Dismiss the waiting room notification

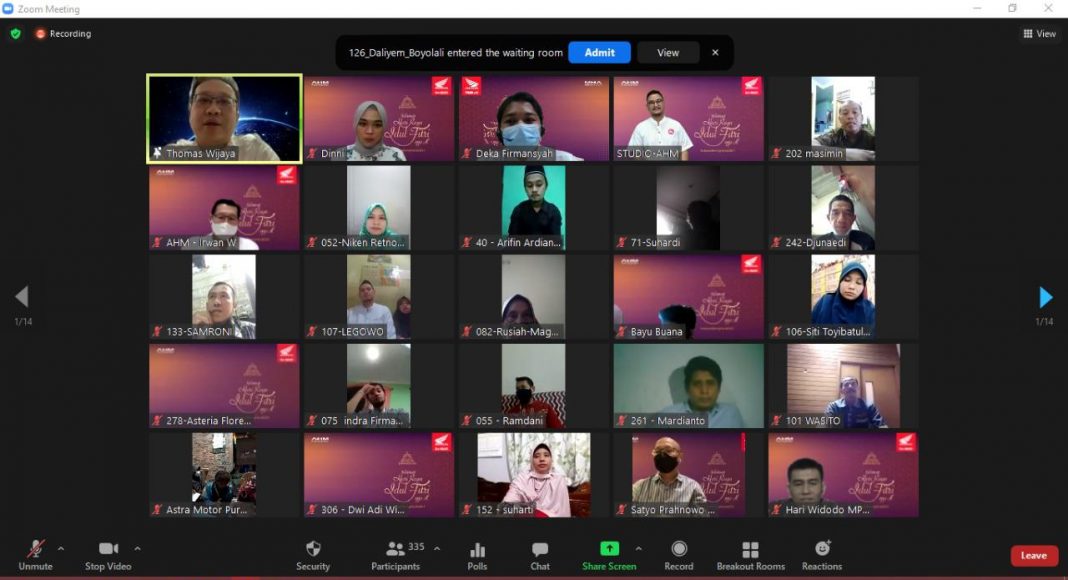click(715, 53)
